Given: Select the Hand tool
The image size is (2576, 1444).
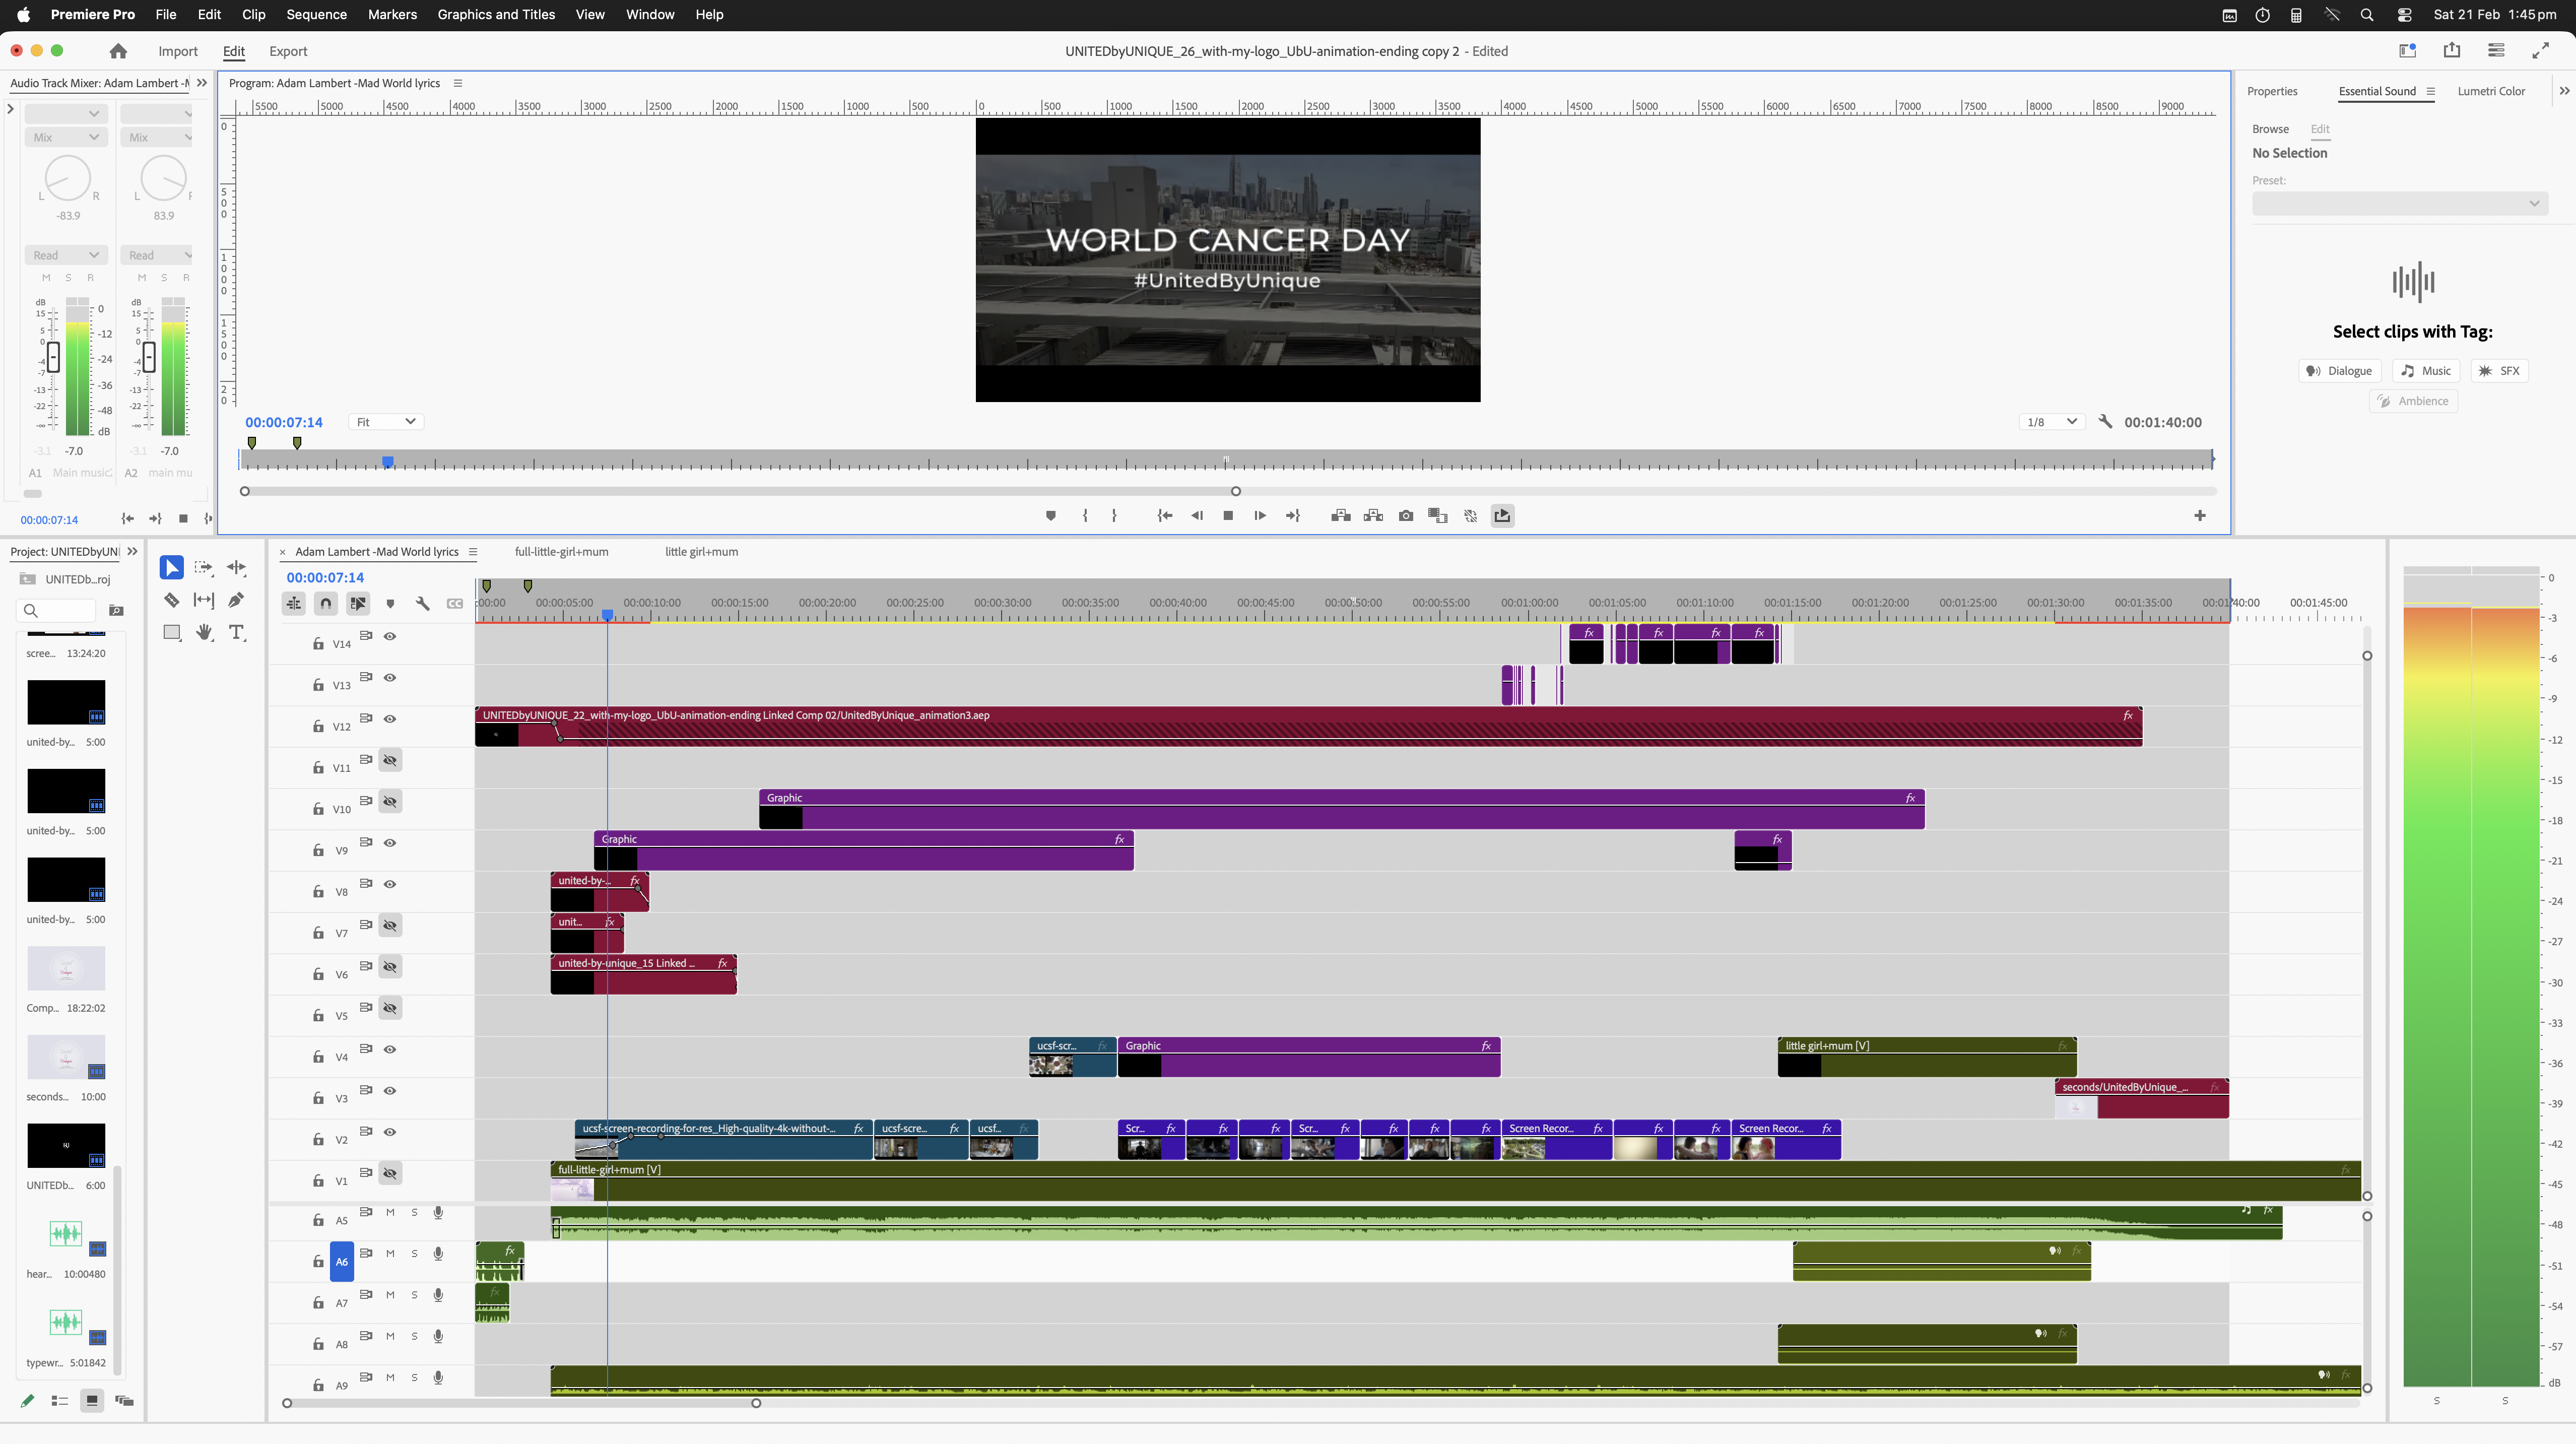Looking at the screenshot, I should tap(204, 632).
